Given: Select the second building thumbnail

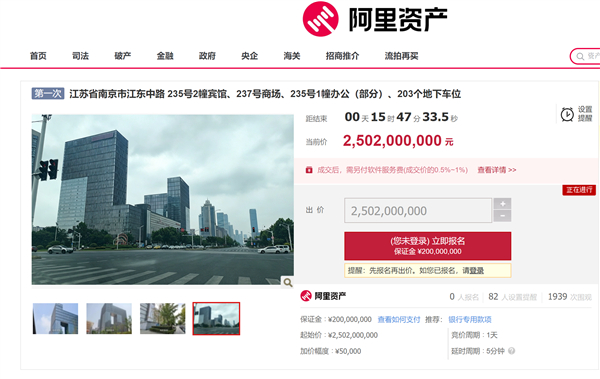Looking at the screenshot, I should pos(109,319).
